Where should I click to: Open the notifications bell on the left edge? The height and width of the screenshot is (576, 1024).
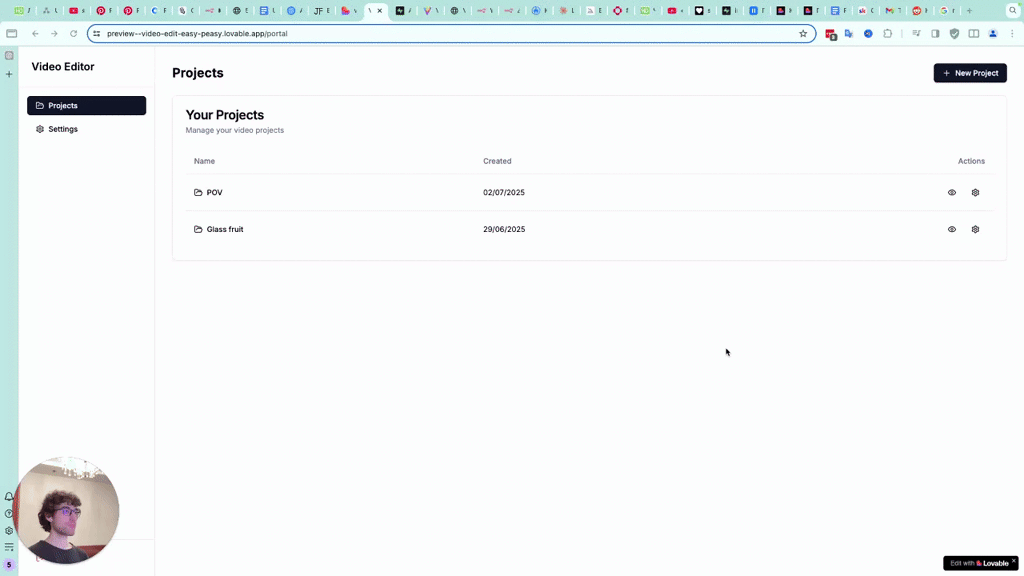click(9, 496)
